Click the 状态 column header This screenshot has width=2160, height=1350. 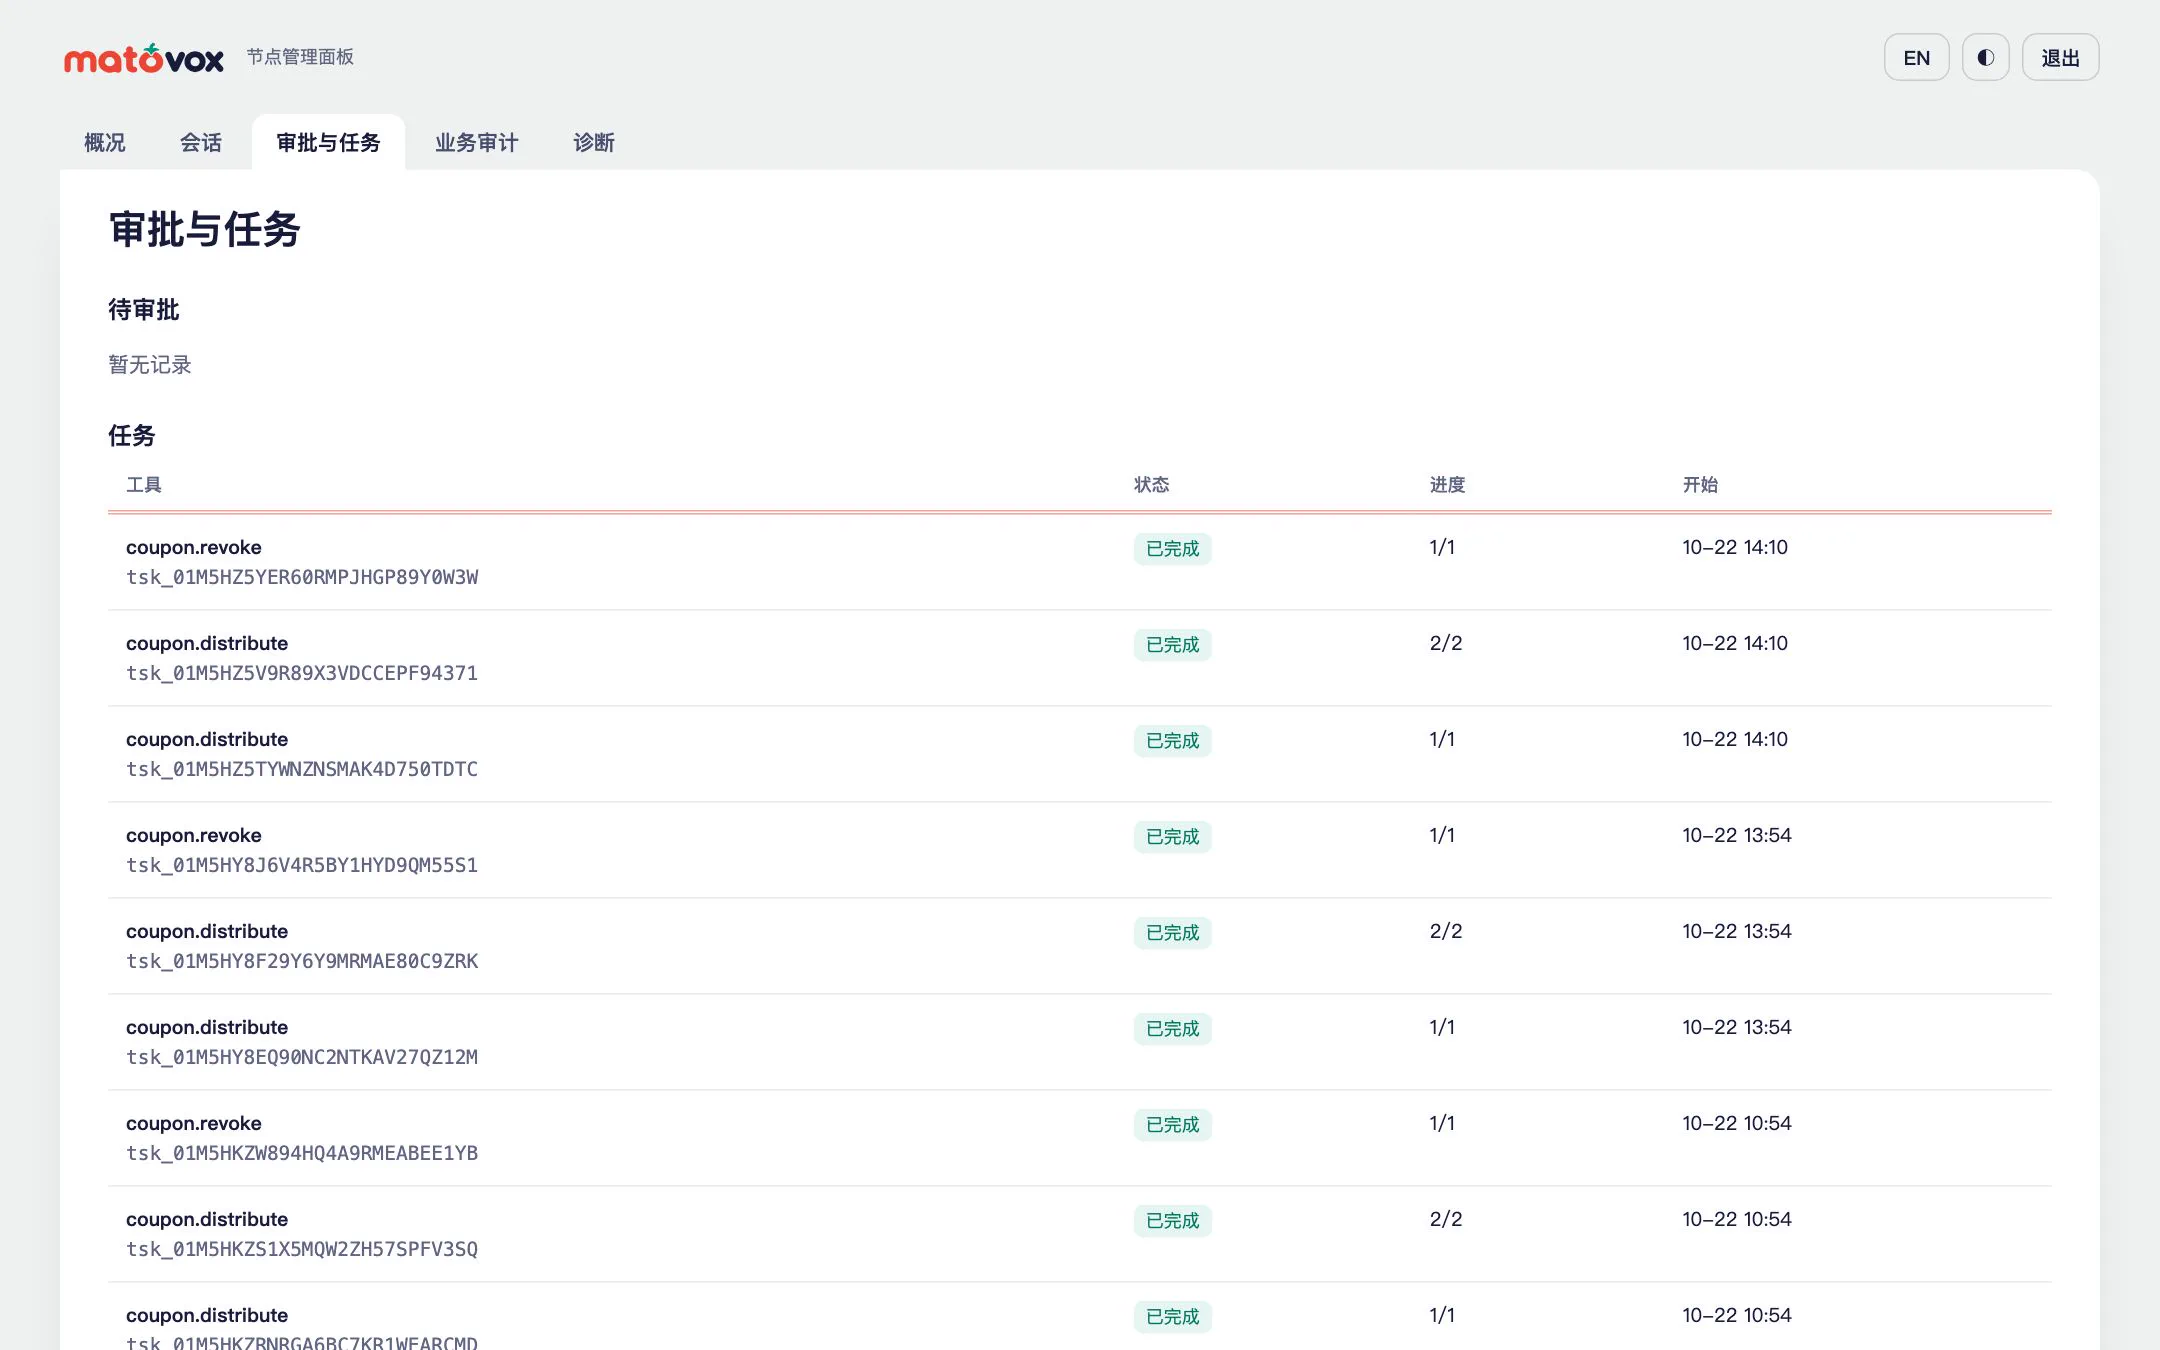coord(1151,485)
